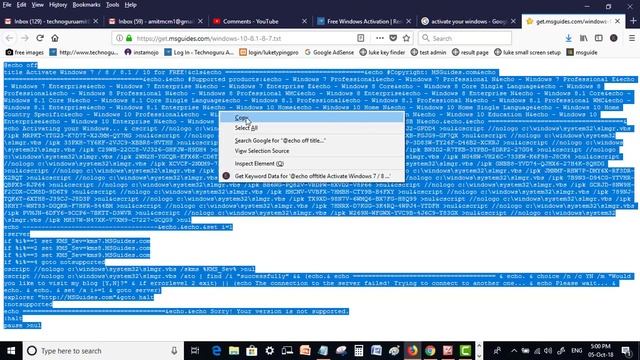Choose Get Keyword Data for selection
640x360 pixels.
click(312, 176)
